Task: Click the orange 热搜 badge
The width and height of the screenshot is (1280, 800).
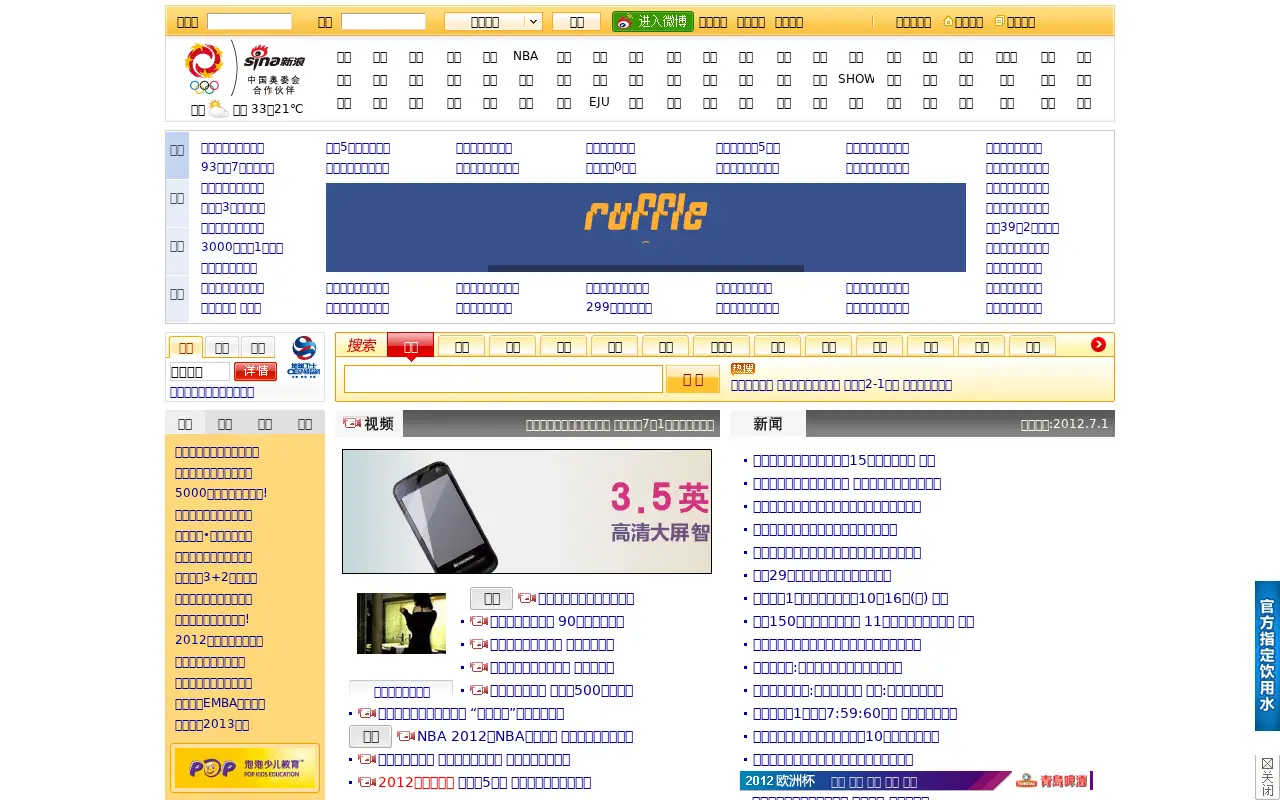Action: pos(743,369)
